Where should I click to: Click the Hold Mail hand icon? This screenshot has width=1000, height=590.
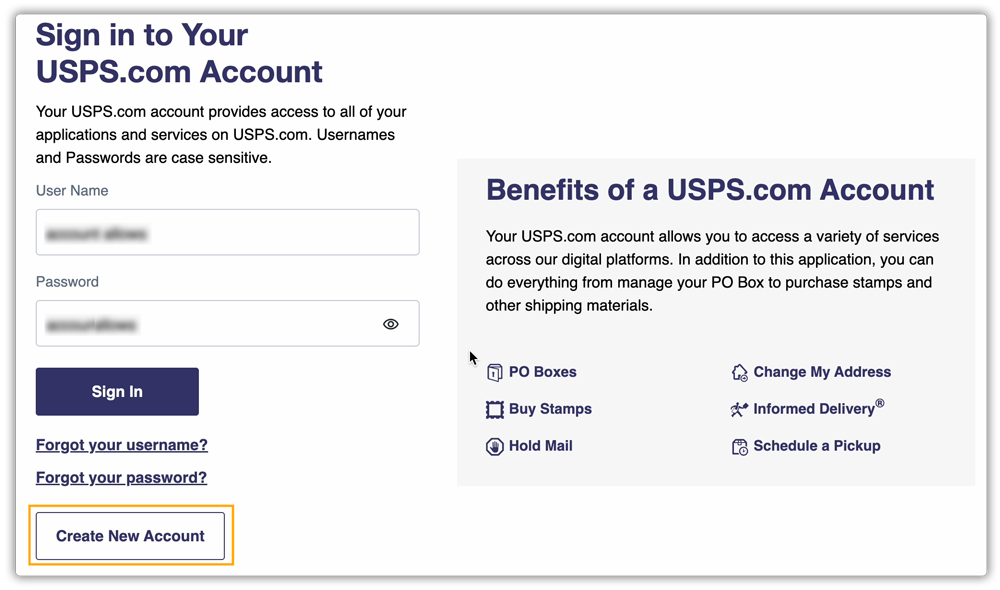coord(495,446)
